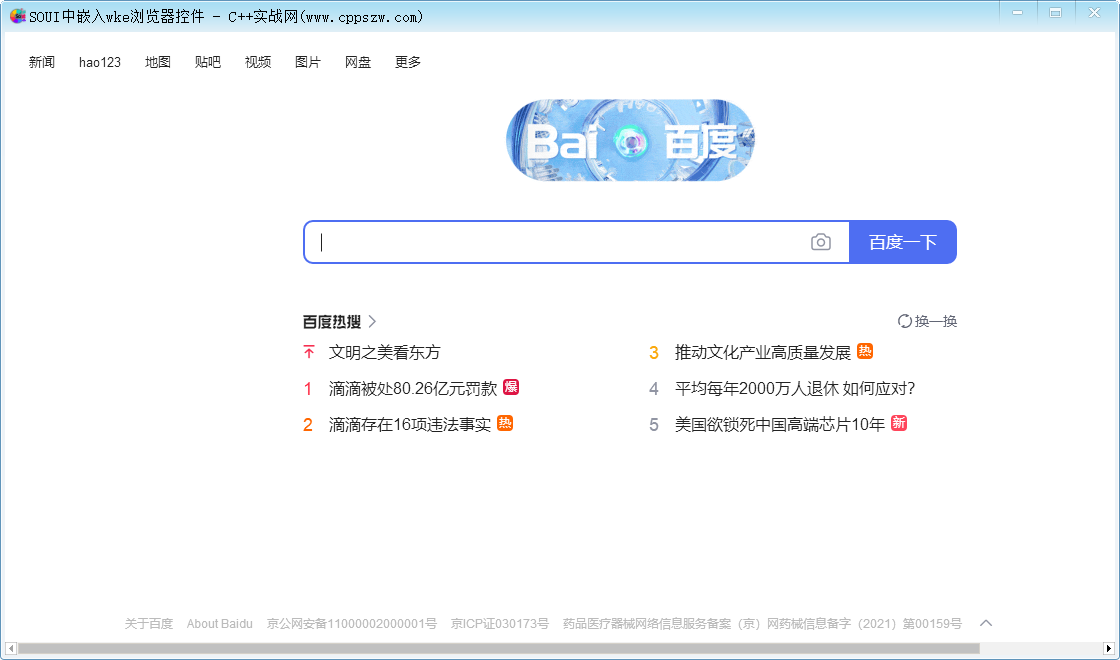This screenshot has height=660, width=1120.
Task: Click rank number 3 in hot list
Action: point(654,353)
